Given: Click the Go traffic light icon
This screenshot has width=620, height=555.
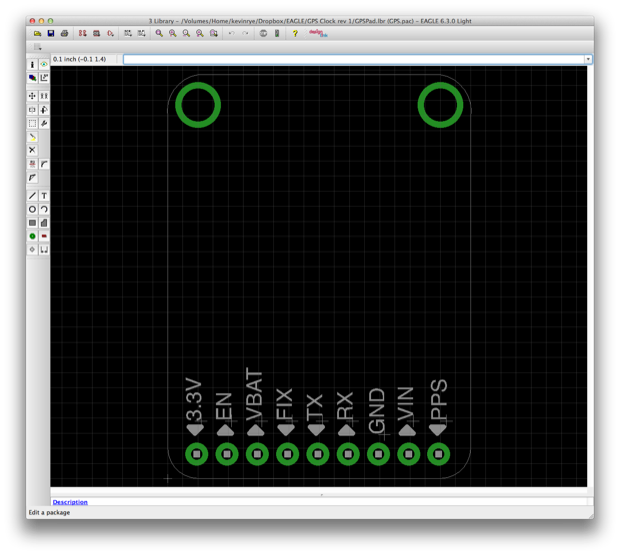Looking at the screenshot, I should 277,34.
